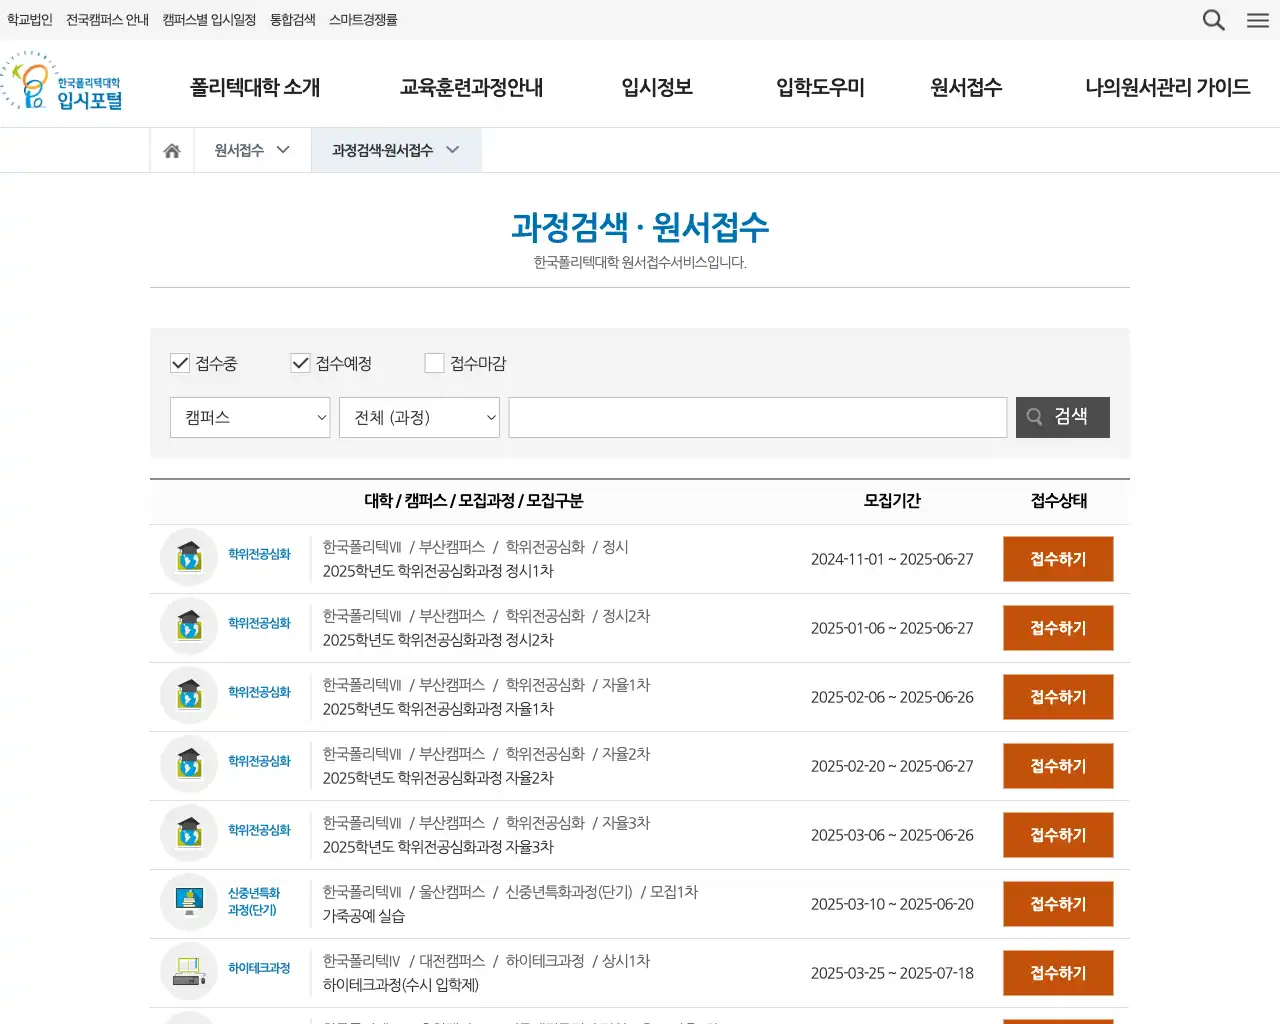Click graduation icon for 자율1차 row
The image size is (1280, 1024).
coord(189,695)
